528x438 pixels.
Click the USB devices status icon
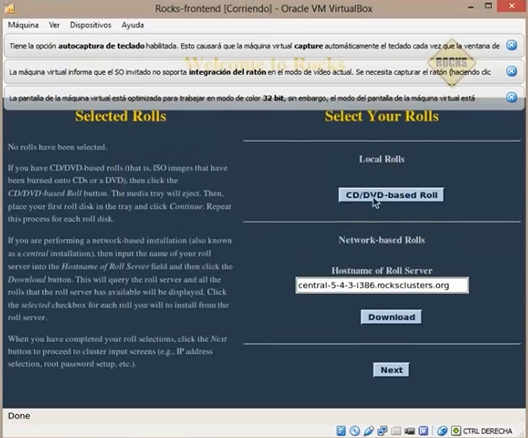(368, 431)
